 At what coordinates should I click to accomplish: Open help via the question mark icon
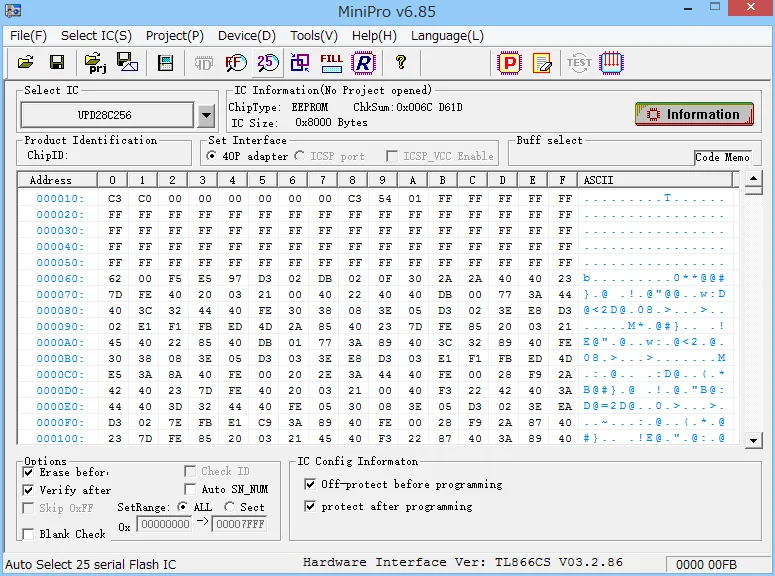(401, 62)
